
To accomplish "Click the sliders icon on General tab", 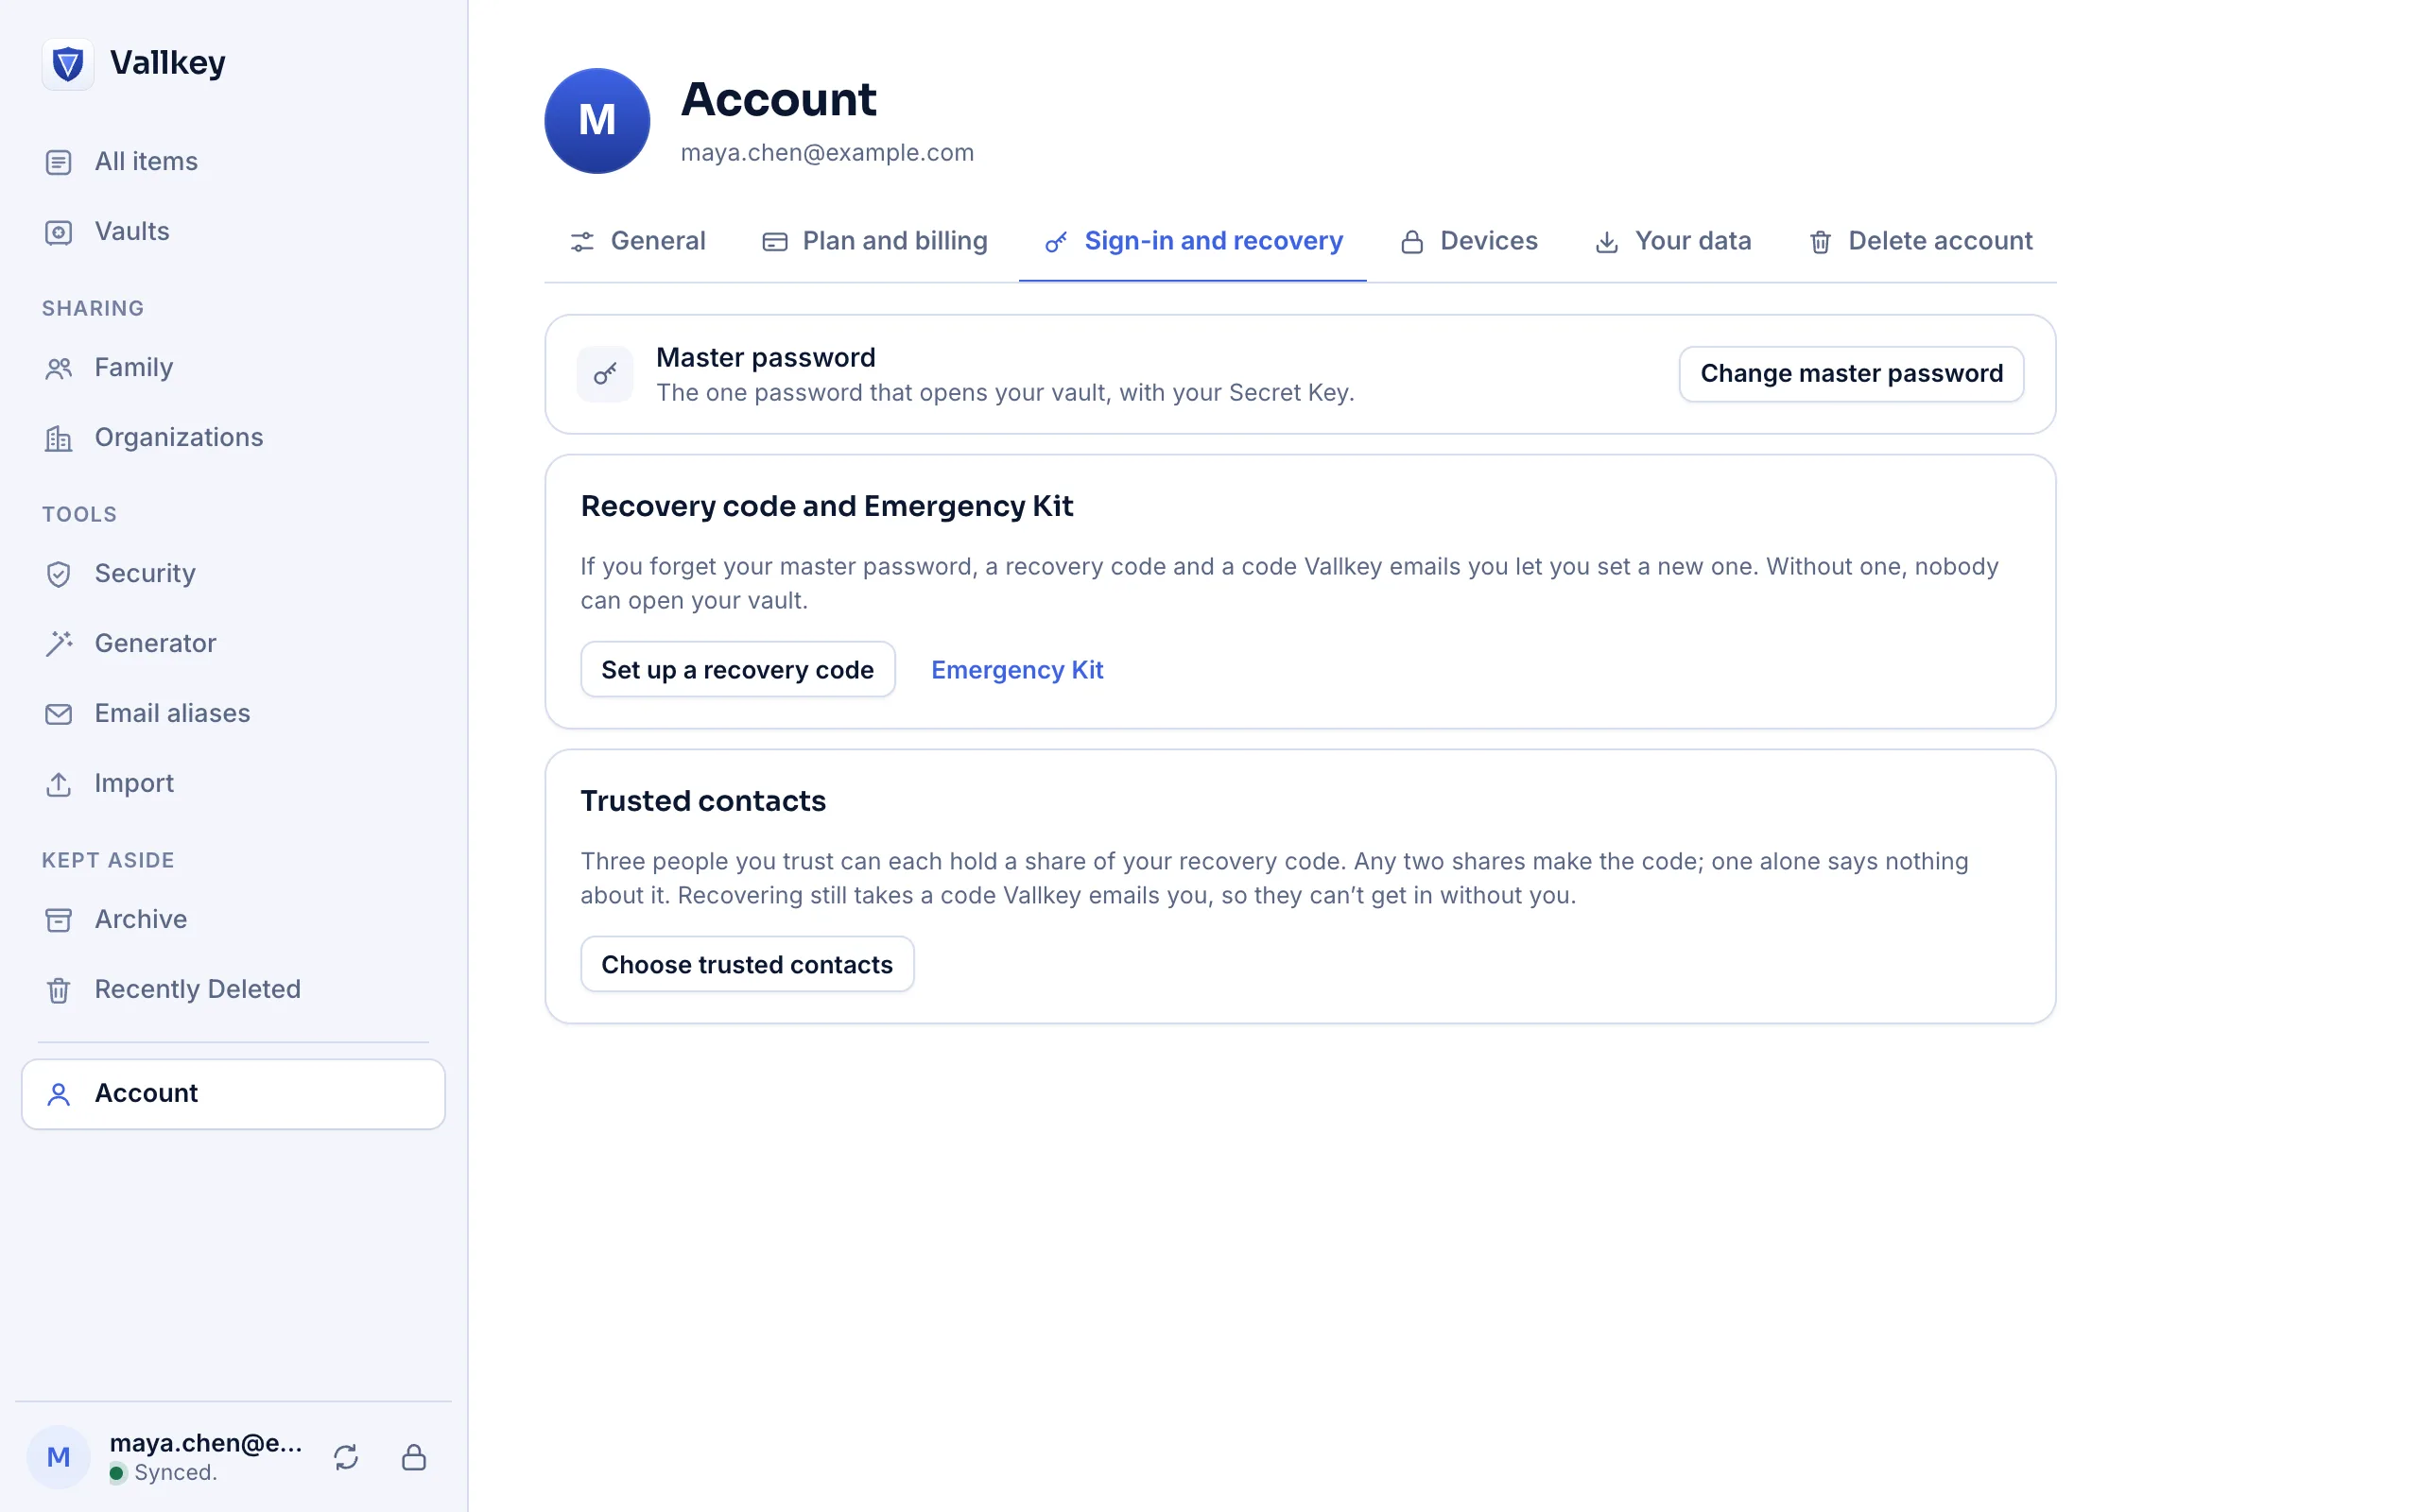I will pyautogui.click(x=582, y=242).
